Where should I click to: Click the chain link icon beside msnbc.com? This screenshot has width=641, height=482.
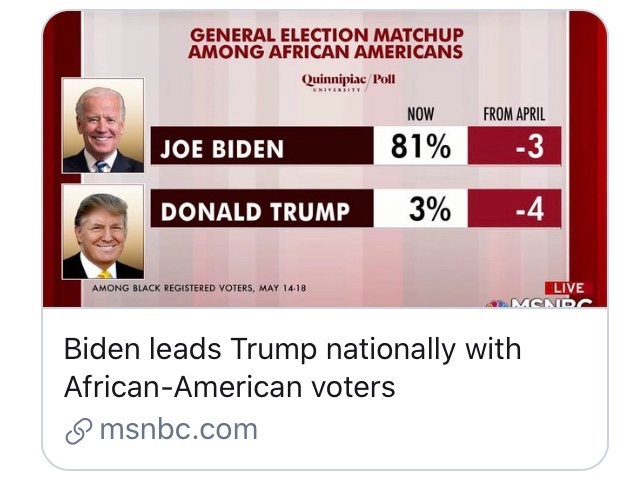point(78,430)
